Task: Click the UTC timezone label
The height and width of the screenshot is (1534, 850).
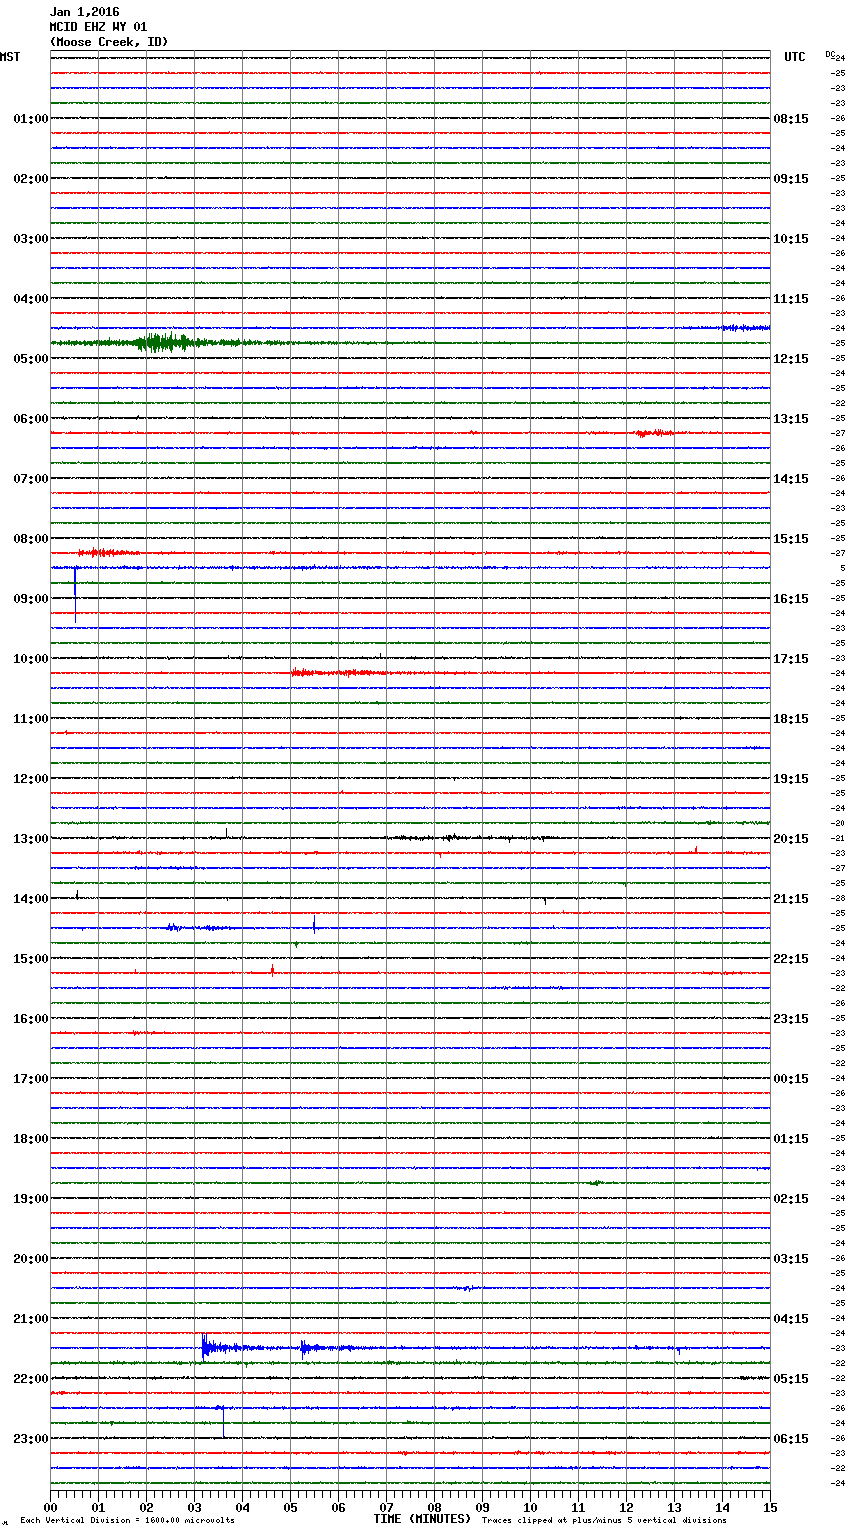Action: coord(795,57)
